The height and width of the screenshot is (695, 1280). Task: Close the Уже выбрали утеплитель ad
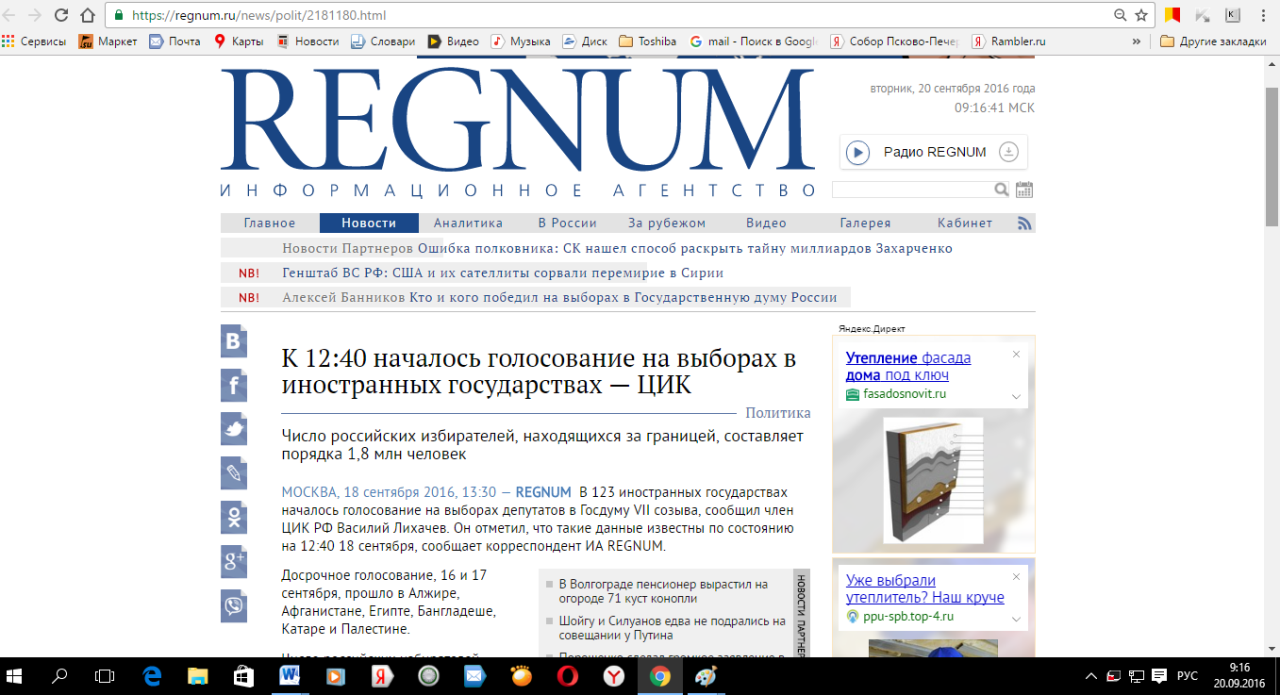(1016, 576)
